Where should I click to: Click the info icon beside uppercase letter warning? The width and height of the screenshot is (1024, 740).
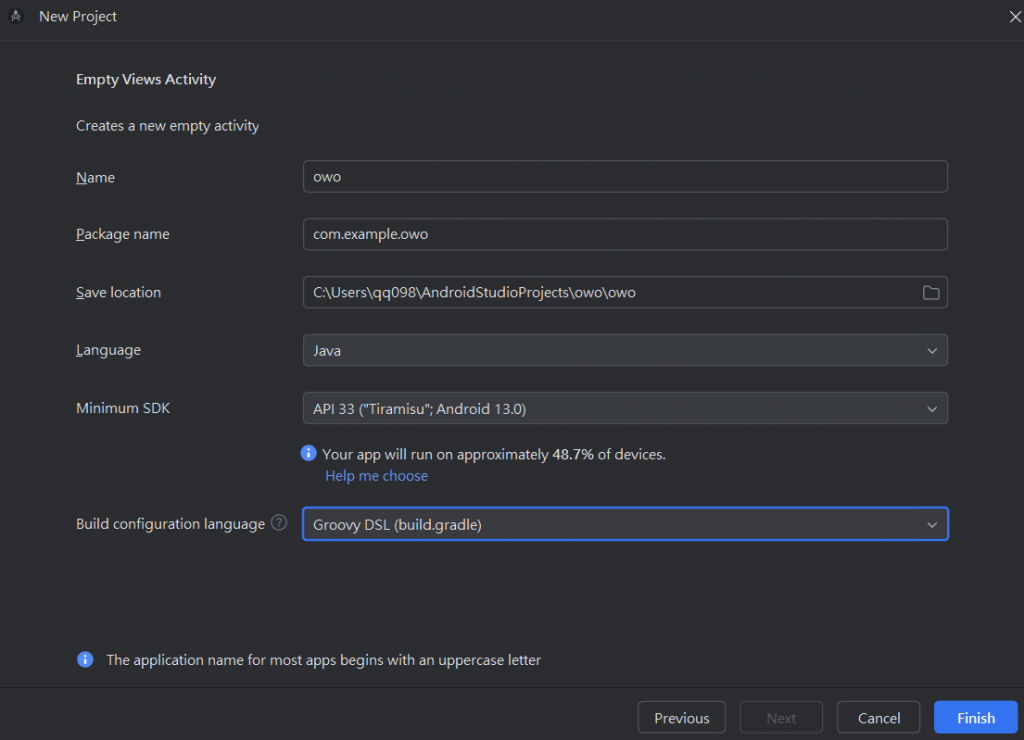click(x=85, y=660)
